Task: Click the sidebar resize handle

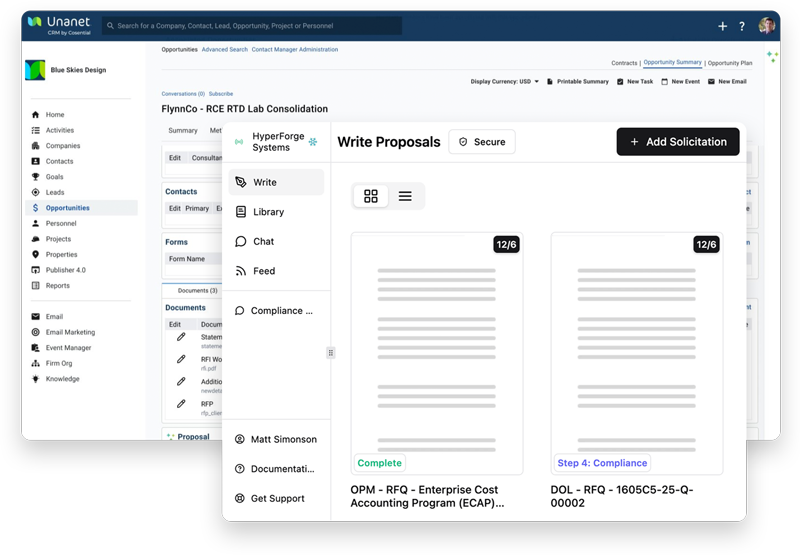Action: click(x=331, y=352)
